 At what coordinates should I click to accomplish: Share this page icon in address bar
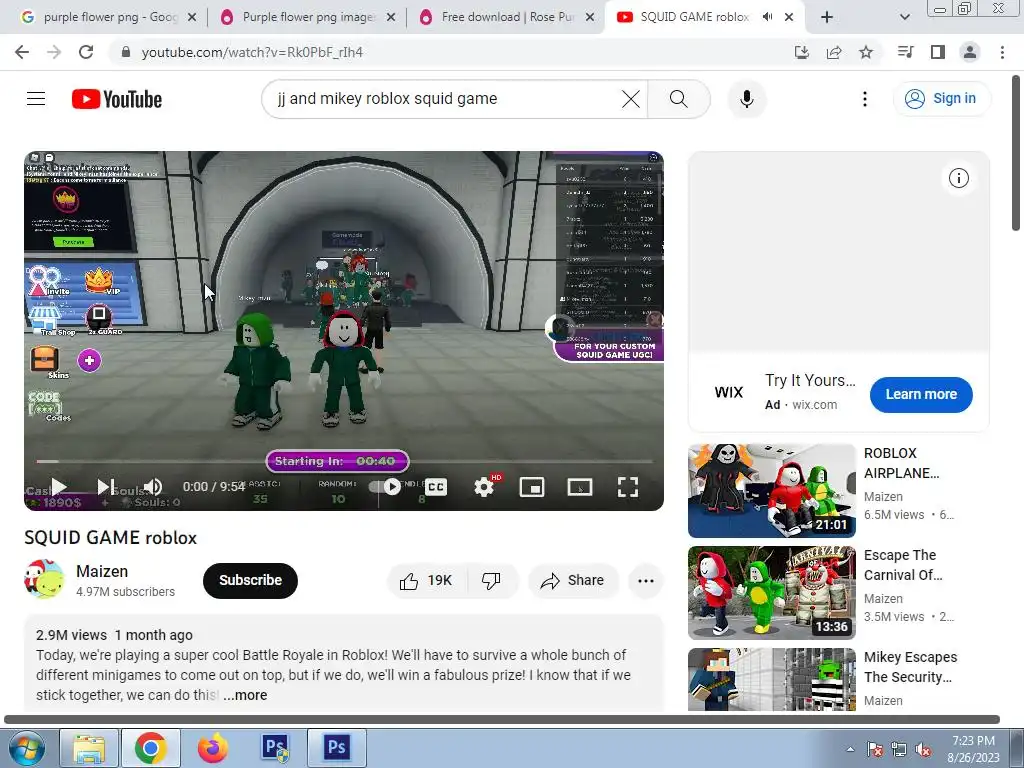point(833,52)
